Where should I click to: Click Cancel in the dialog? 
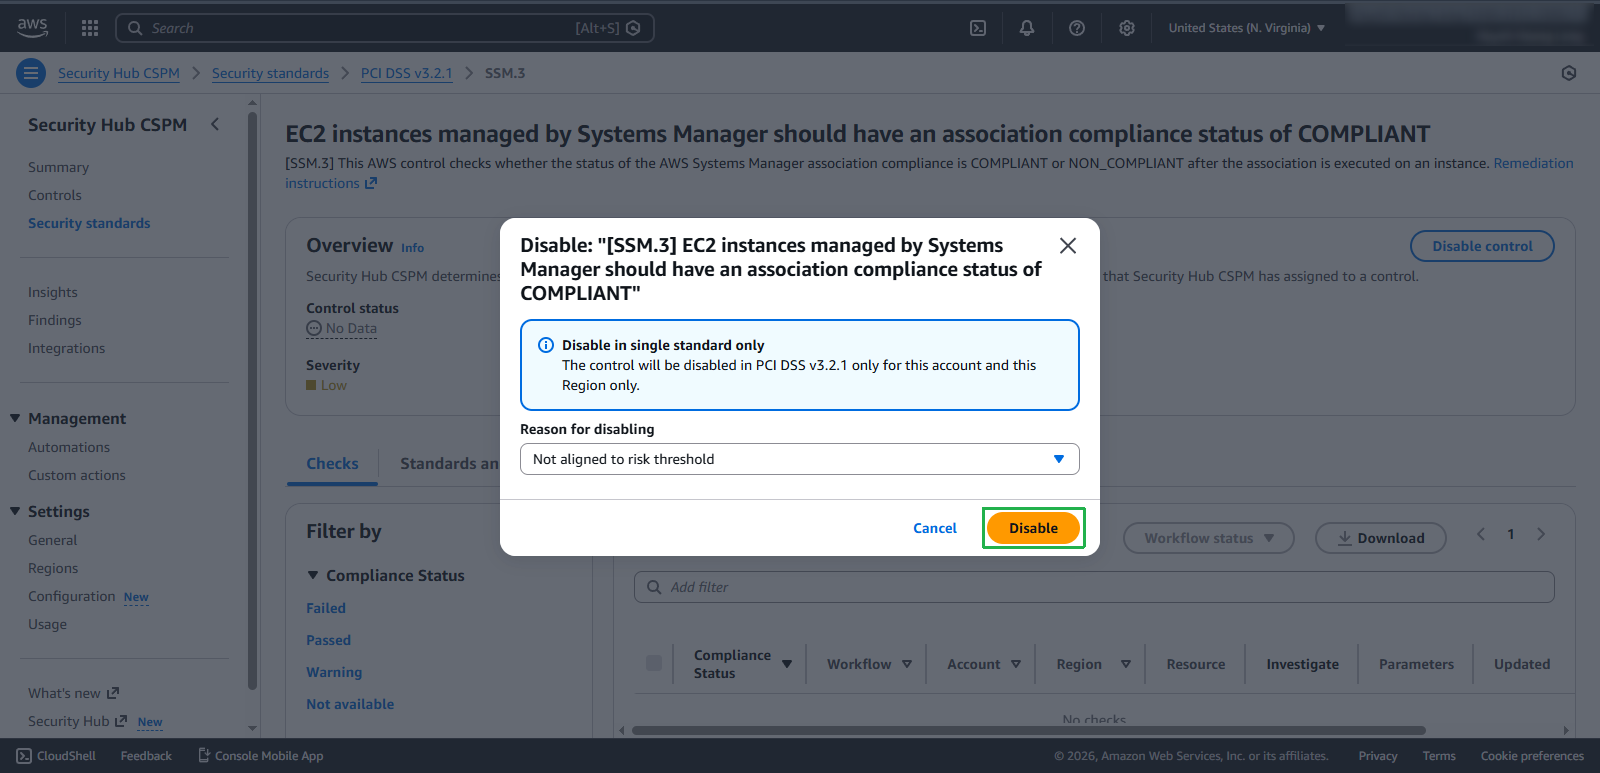click(934, 528)
